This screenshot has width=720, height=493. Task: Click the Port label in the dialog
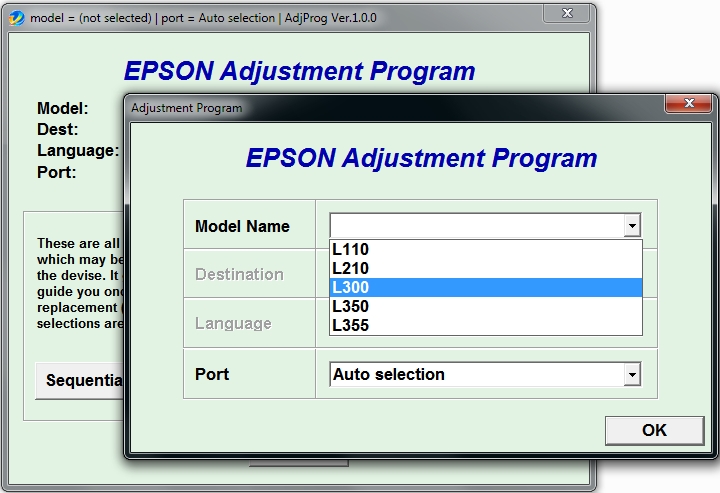pyautogui.click(x=212, y=374)
